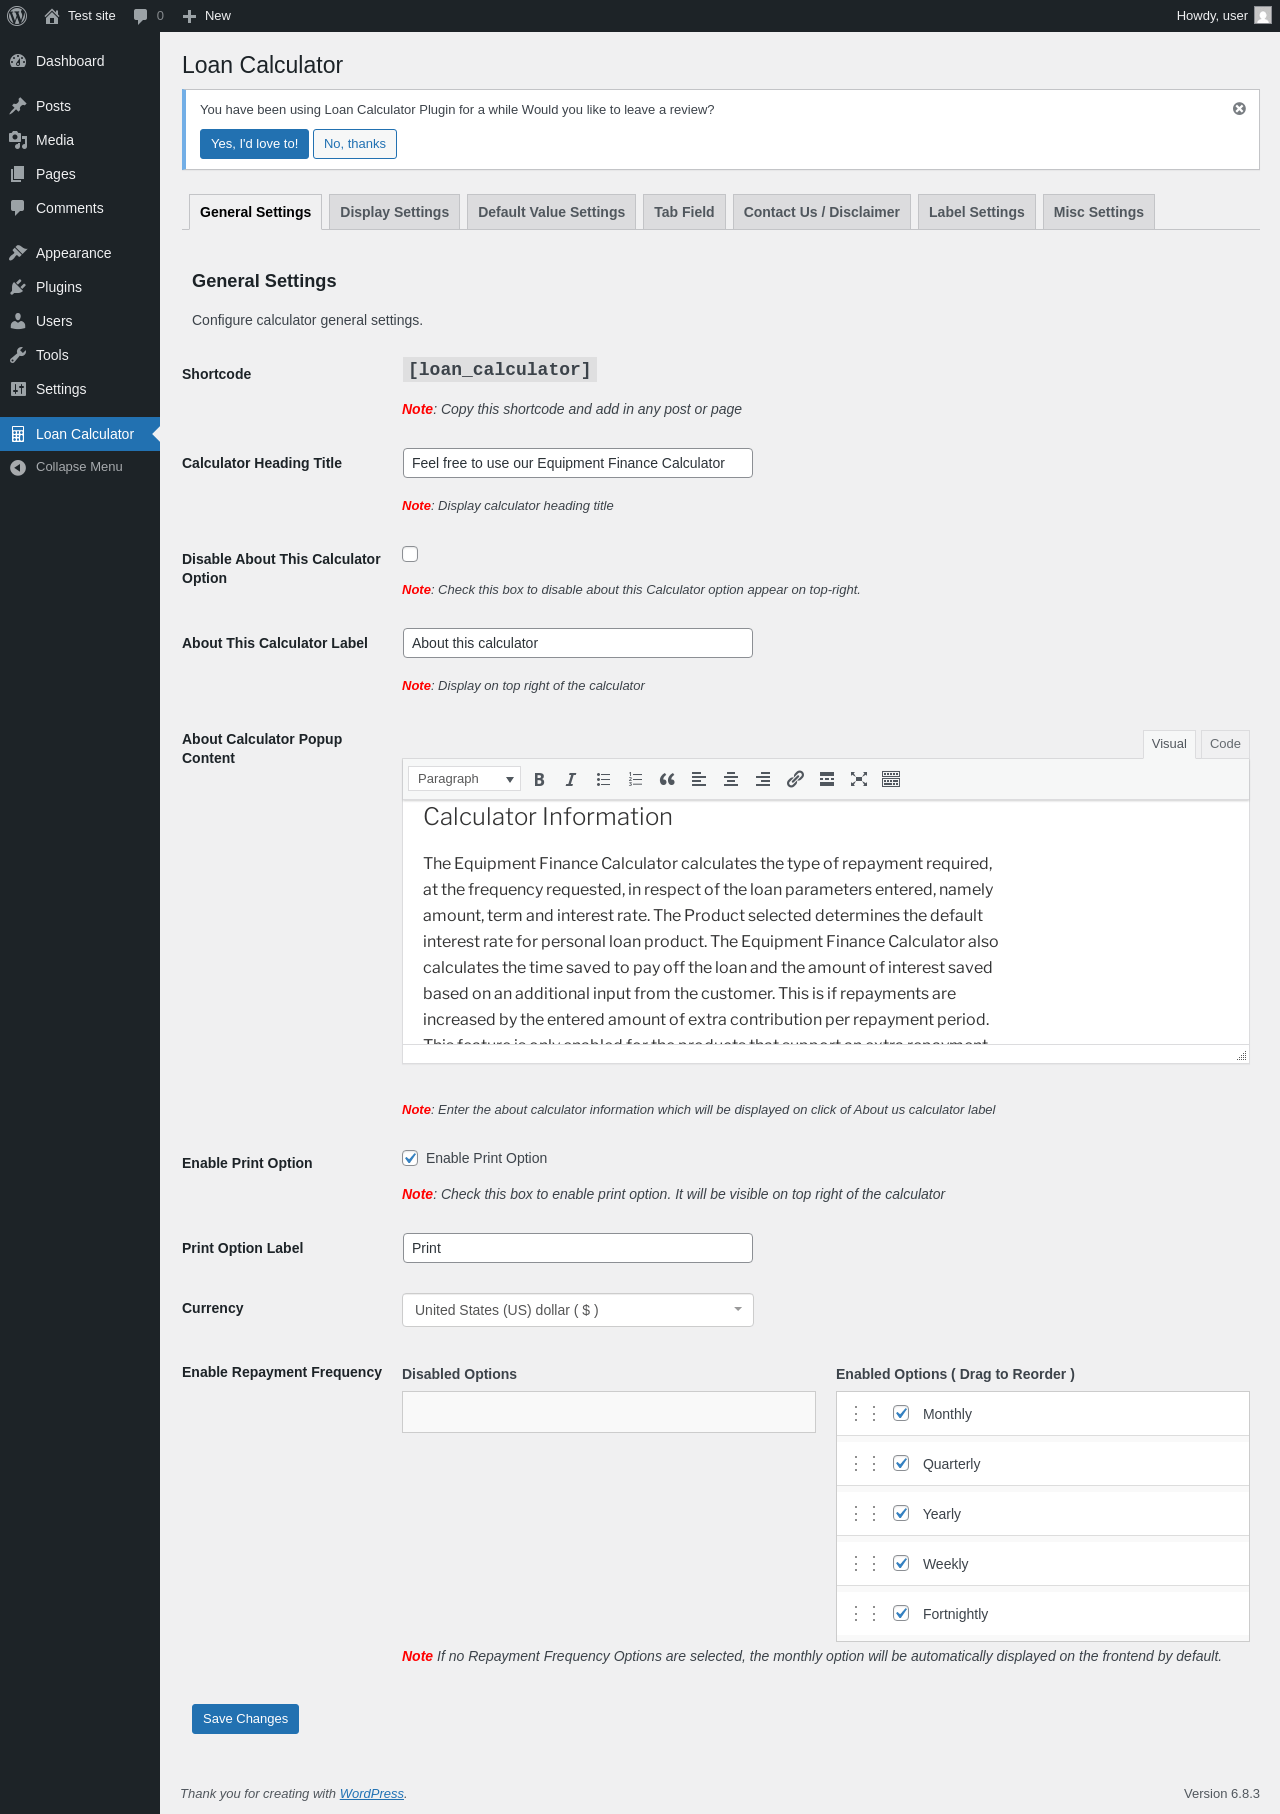
Task: Focus the Print Option Label field
Action: (577, 1248)
